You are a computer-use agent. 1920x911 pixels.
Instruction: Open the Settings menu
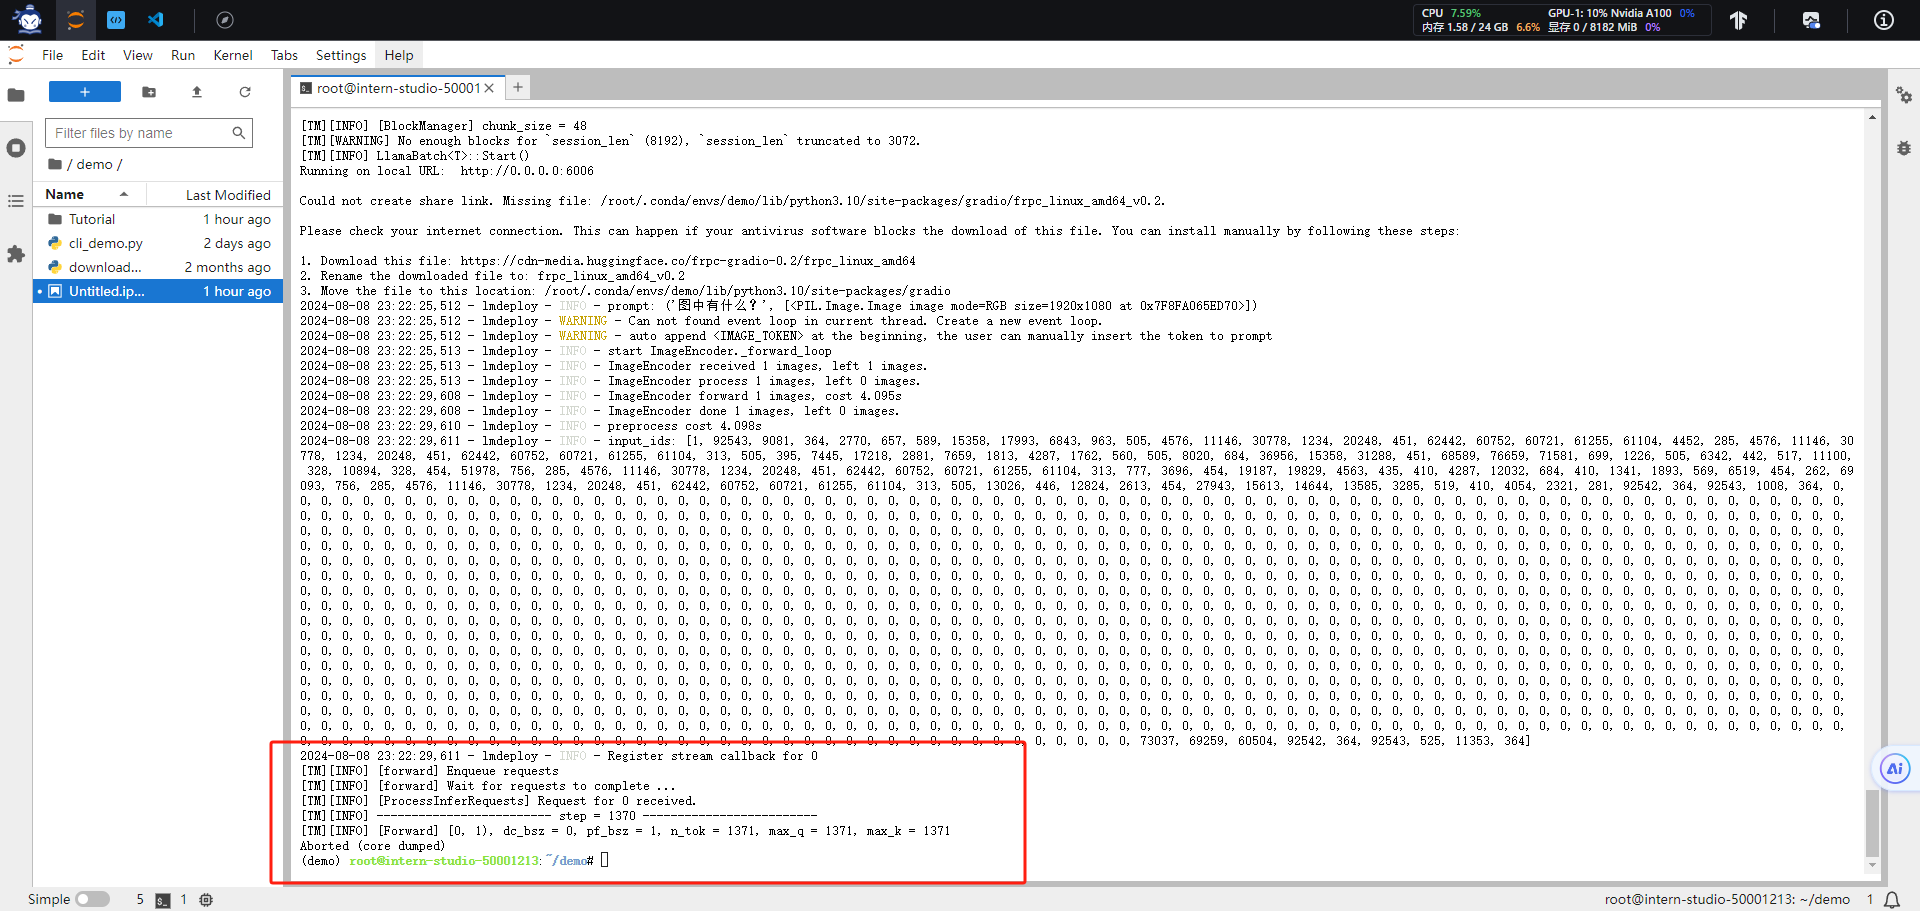pos(341,55)
